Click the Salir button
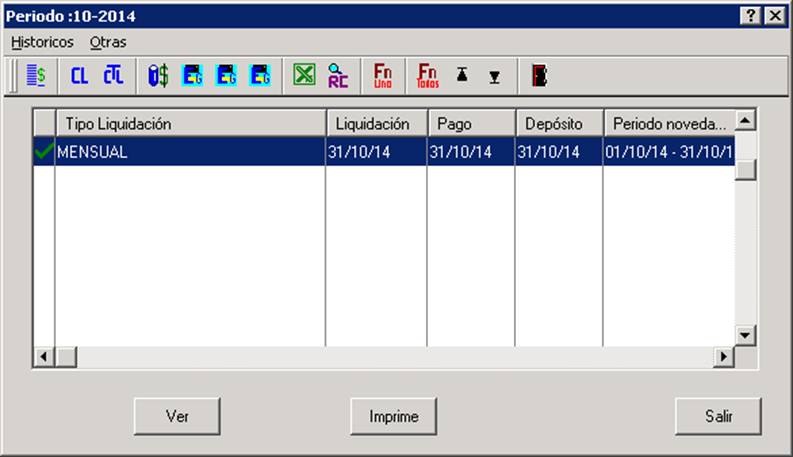Image resolution: width=793 pixels, height=457 pixels. pos(718,416)
